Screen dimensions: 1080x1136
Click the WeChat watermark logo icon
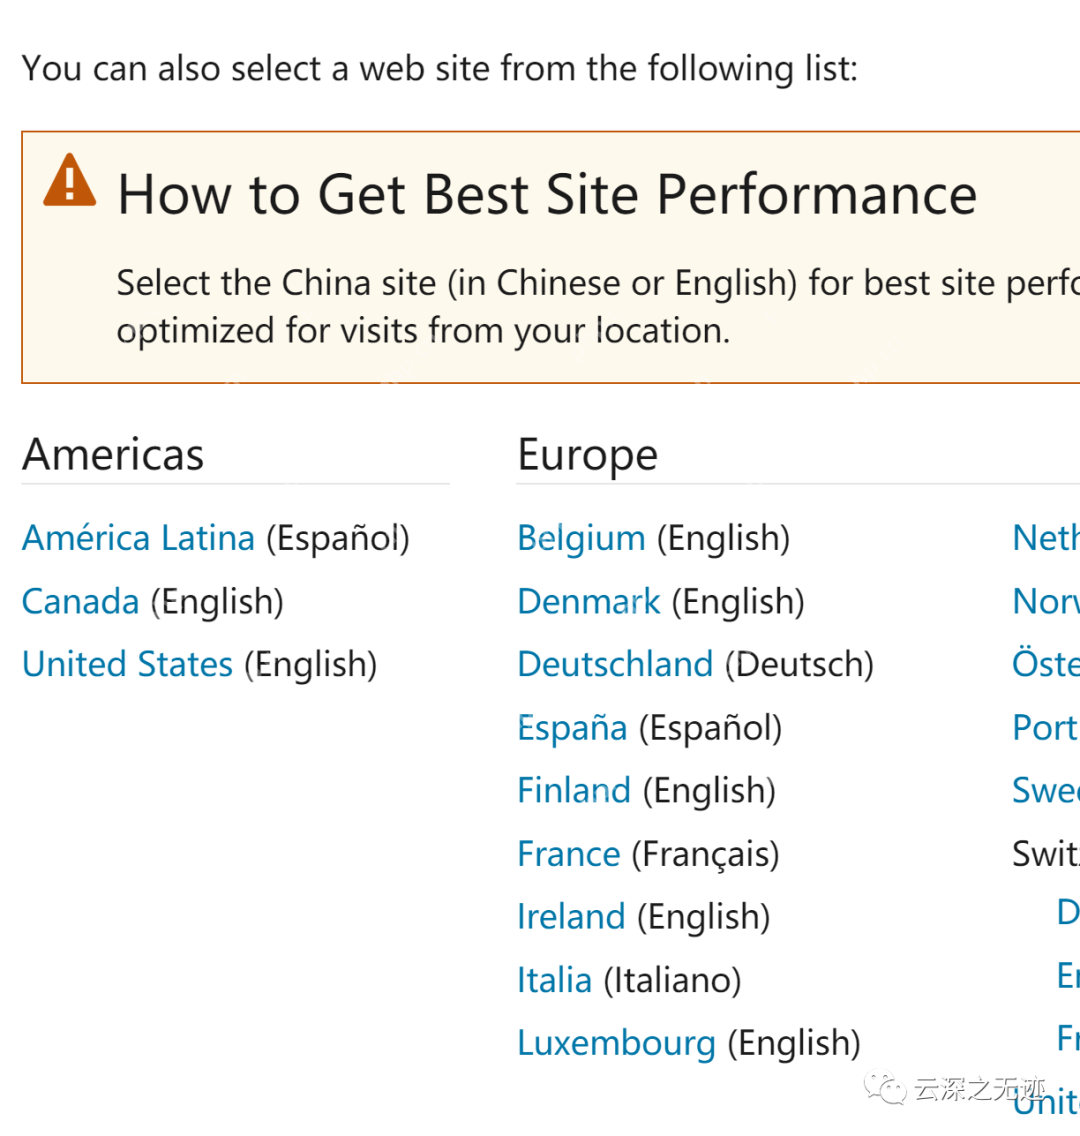886,1088
